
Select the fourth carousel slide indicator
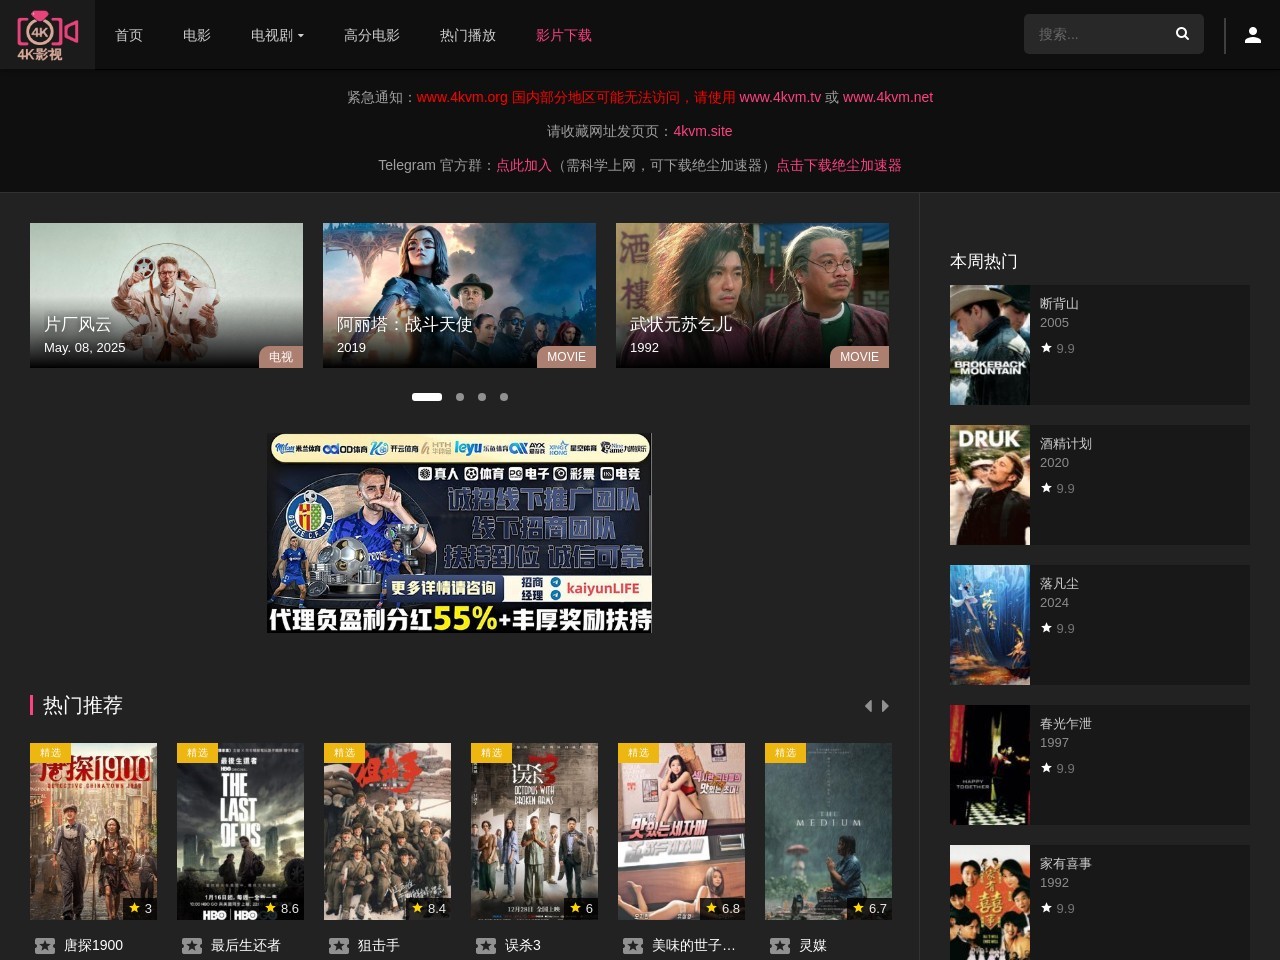[x=504, y=397]
